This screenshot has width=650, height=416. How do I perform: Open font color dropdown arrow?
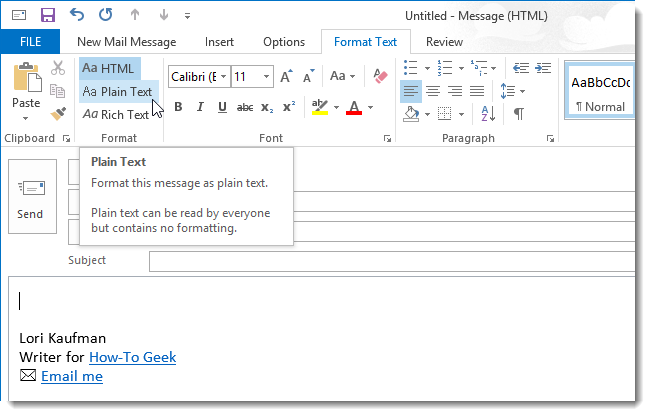pos(370,108)
